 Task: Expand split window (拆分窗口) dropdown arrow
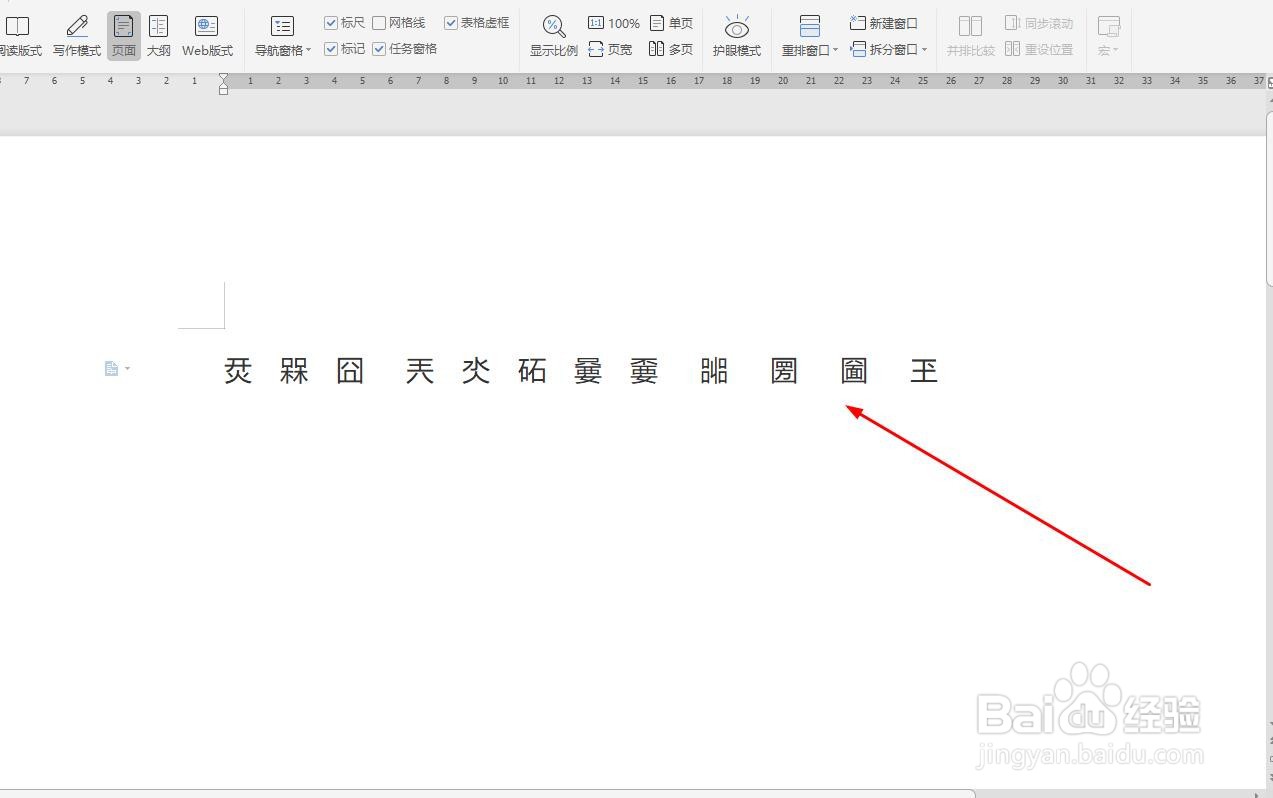pyautogui.click(x=924, y=50)
